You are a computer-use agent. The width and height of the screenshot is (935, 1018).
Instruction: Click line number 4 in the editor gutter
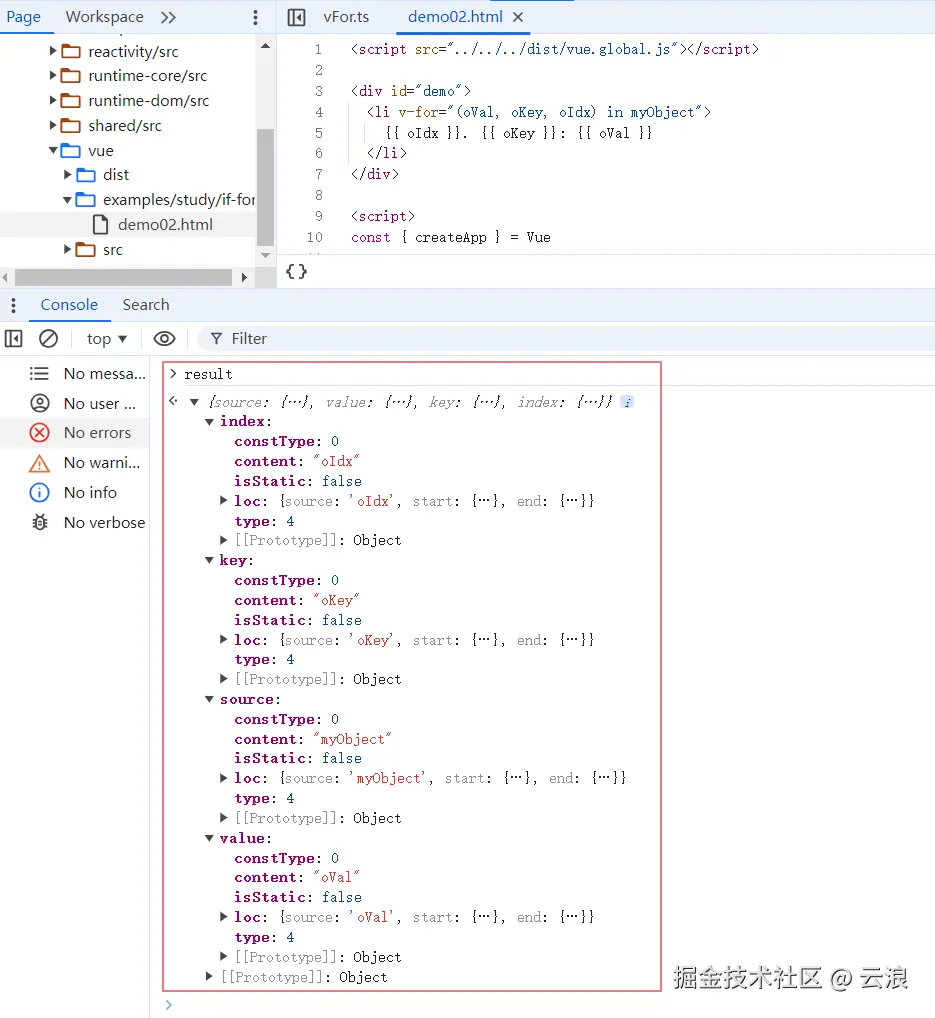(x=319, y=112)
